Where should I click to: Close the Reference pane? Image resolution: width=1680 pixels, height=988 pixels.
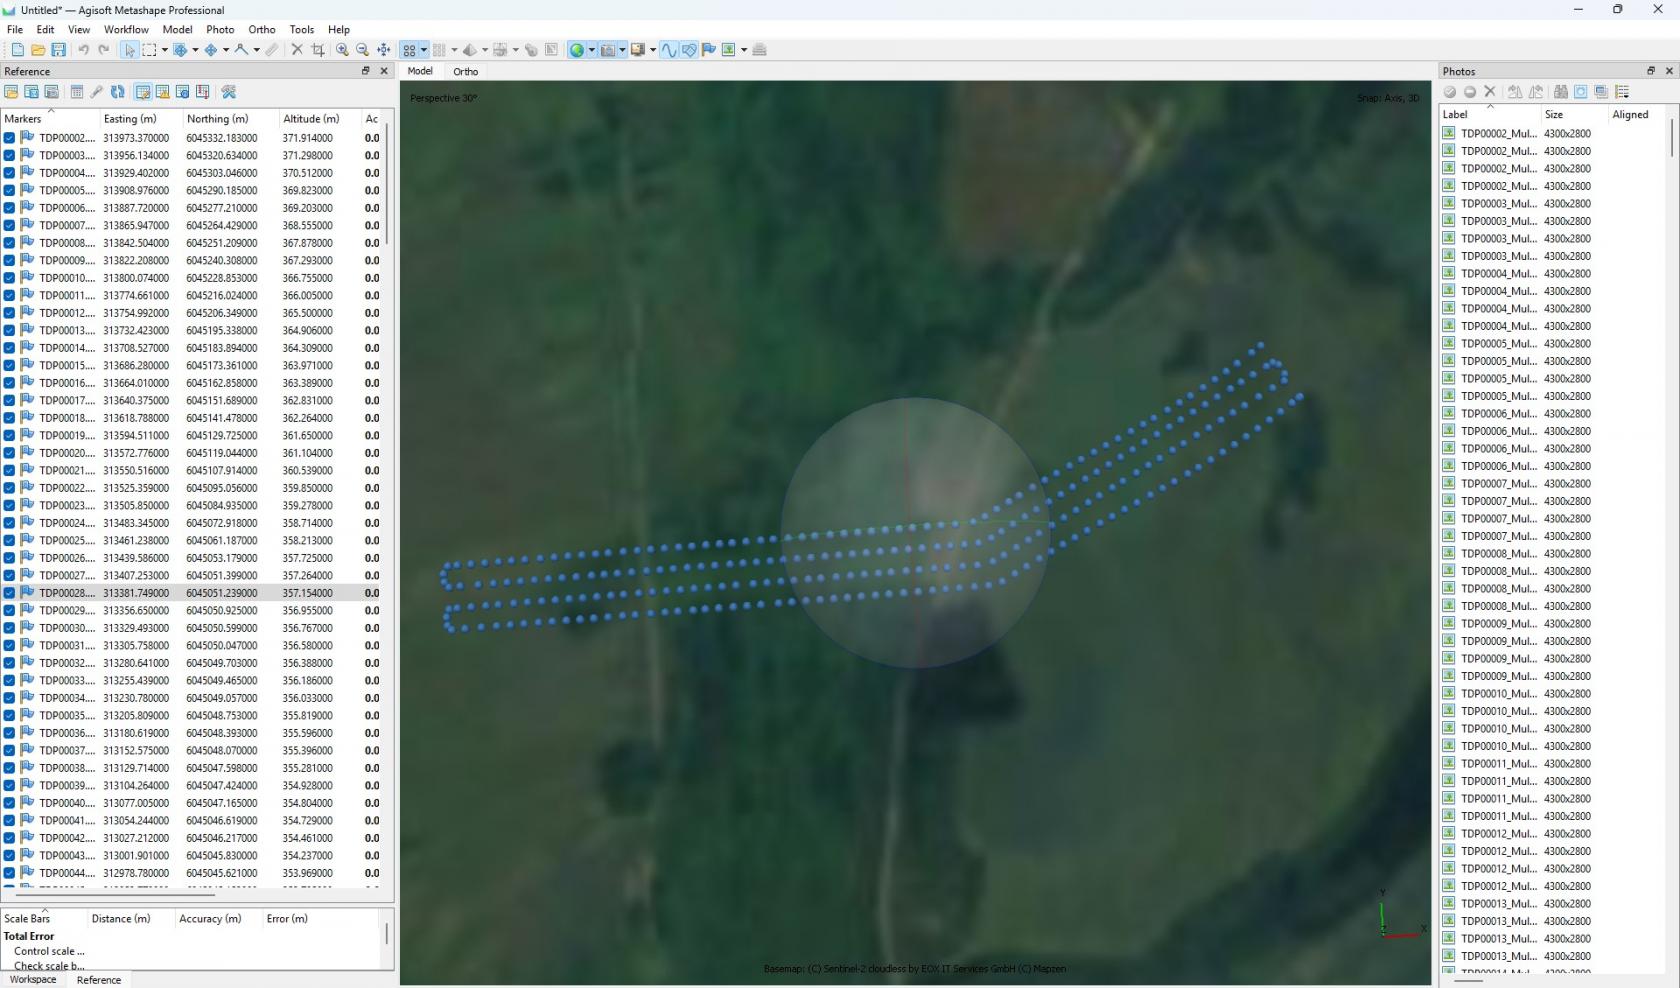[x=384, y=71]
